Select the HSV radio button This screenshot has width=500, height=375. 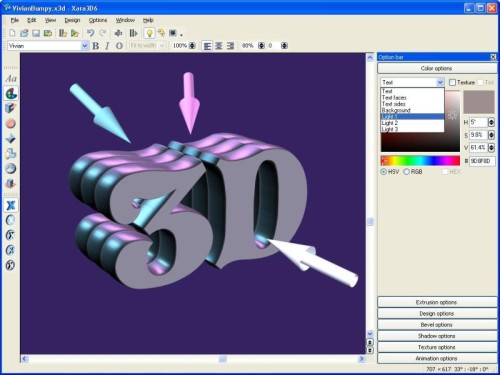click(x=384, y=172)
